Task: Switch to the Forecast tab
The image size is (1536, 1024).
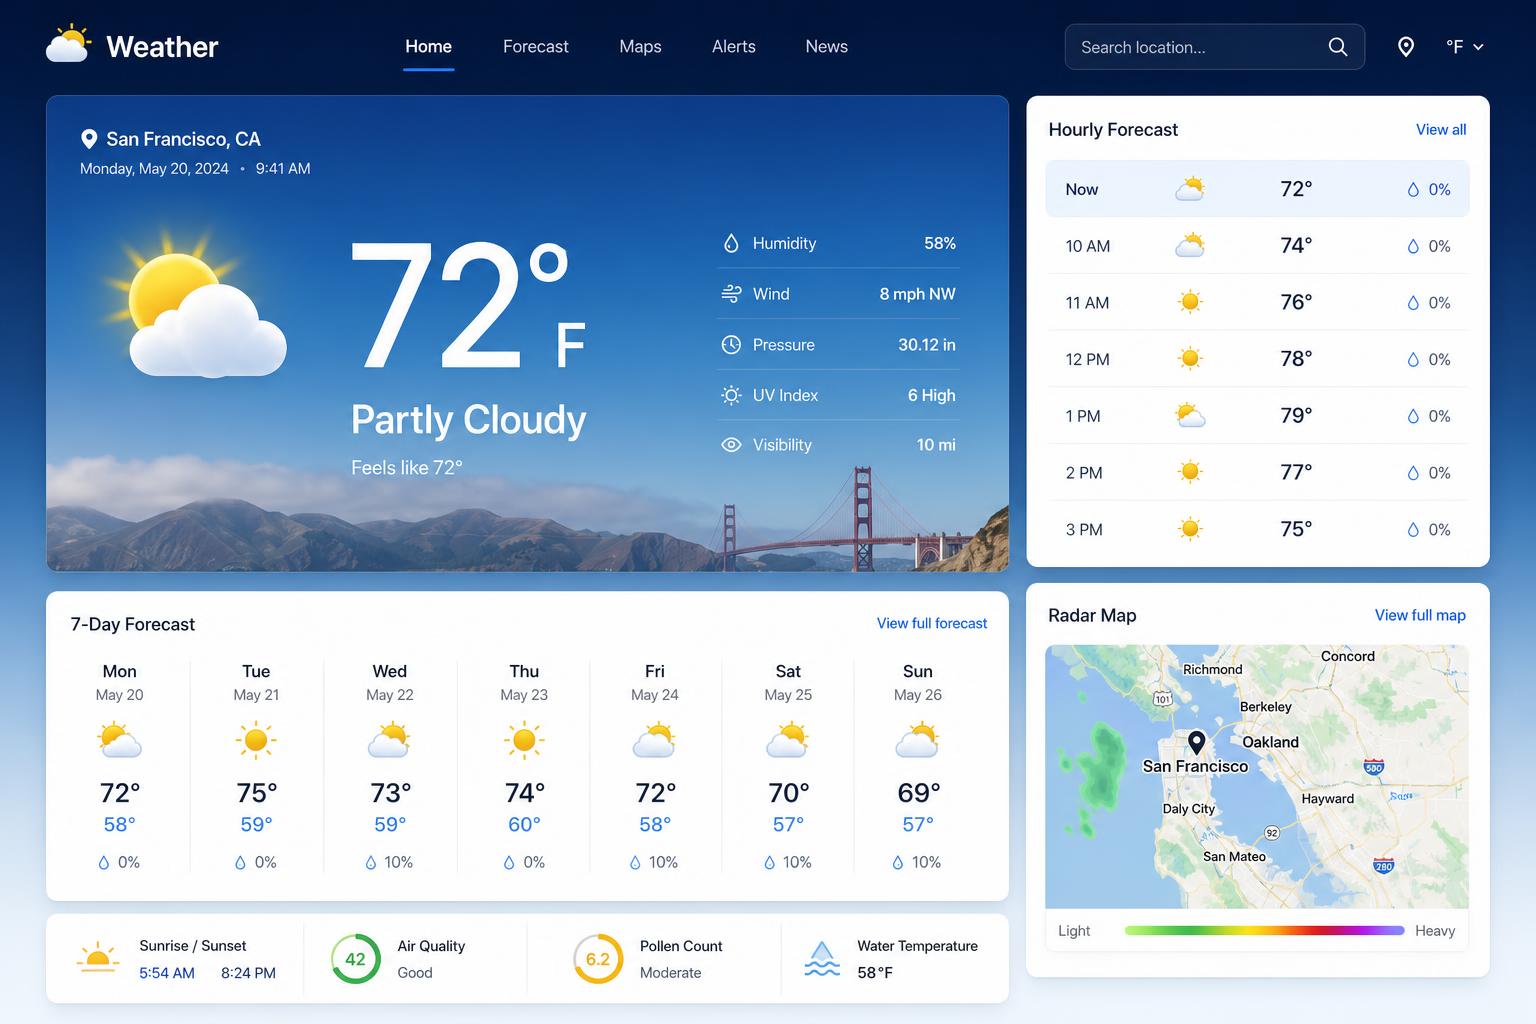Action: coord(535,47)
